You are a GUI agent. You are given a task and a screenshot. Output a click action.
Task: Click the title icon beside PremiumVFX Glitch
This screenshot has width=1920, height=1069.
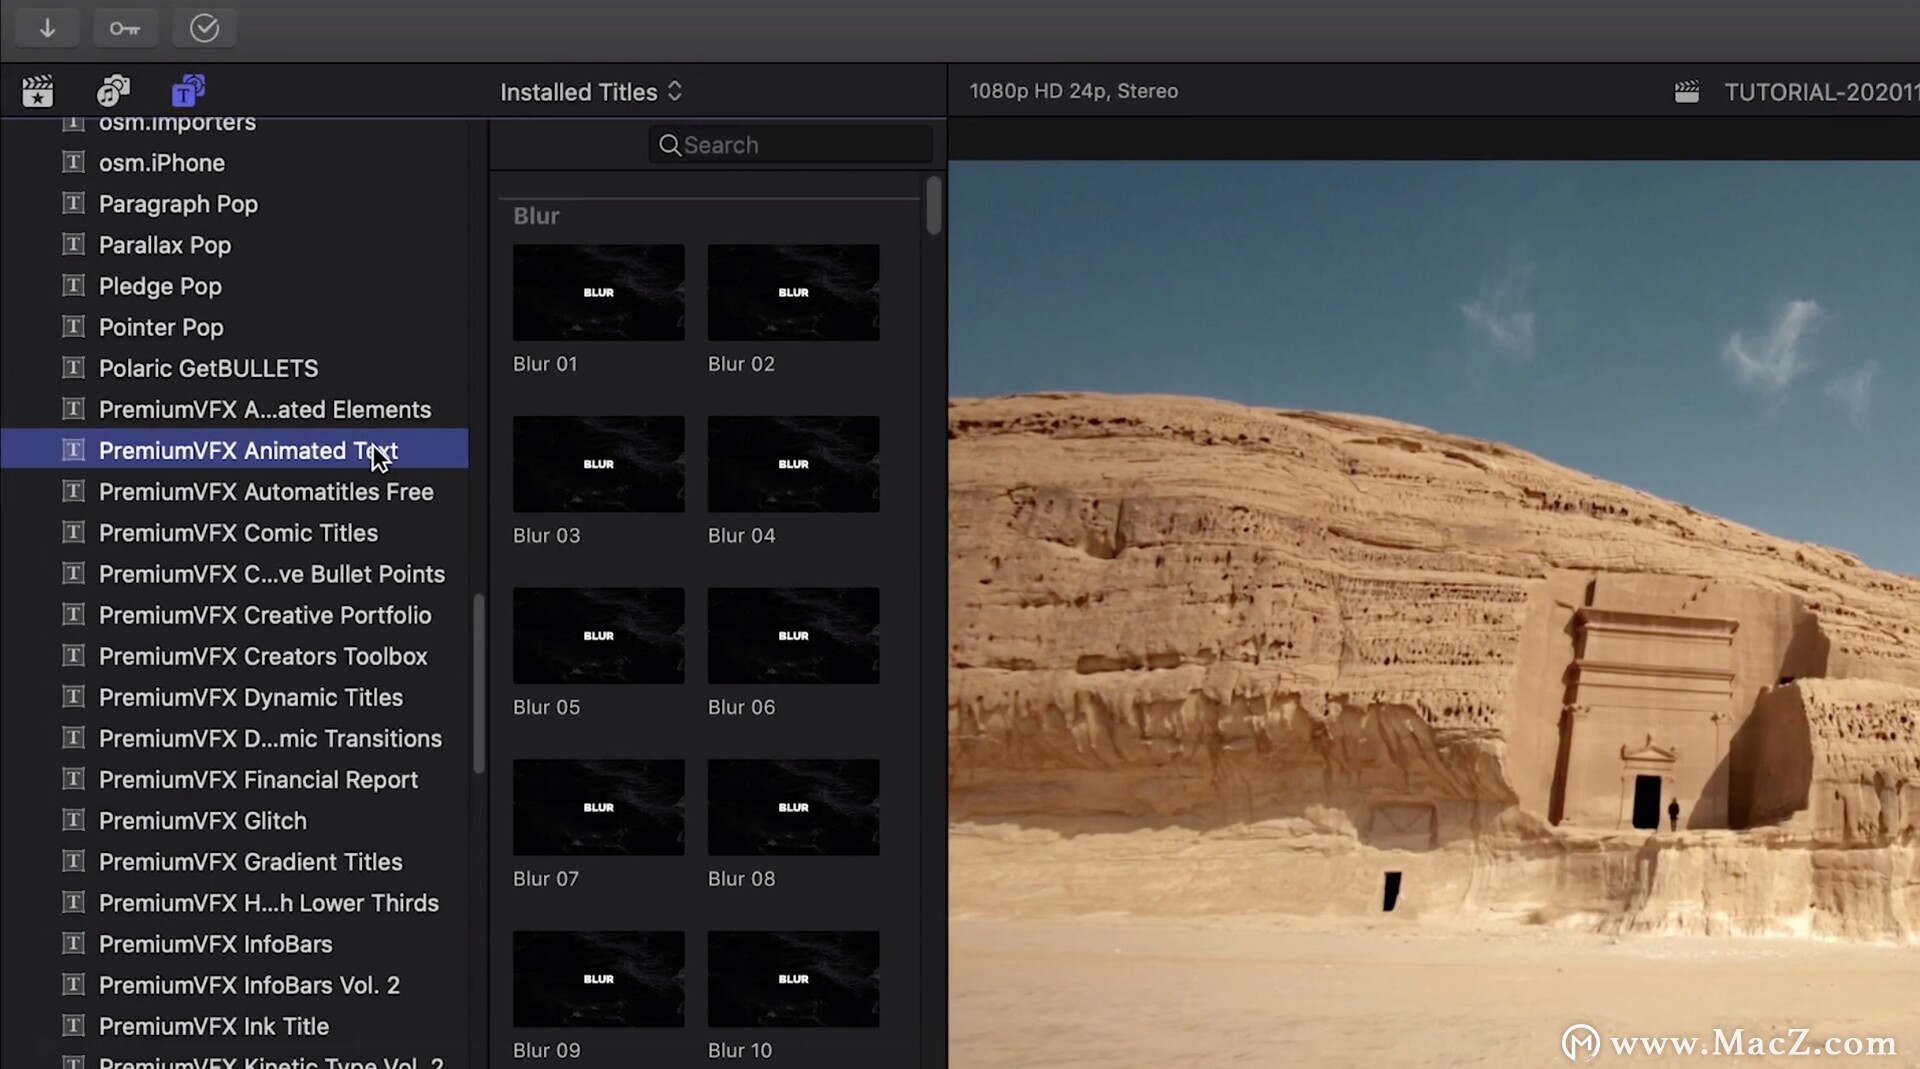pos(73,819)
